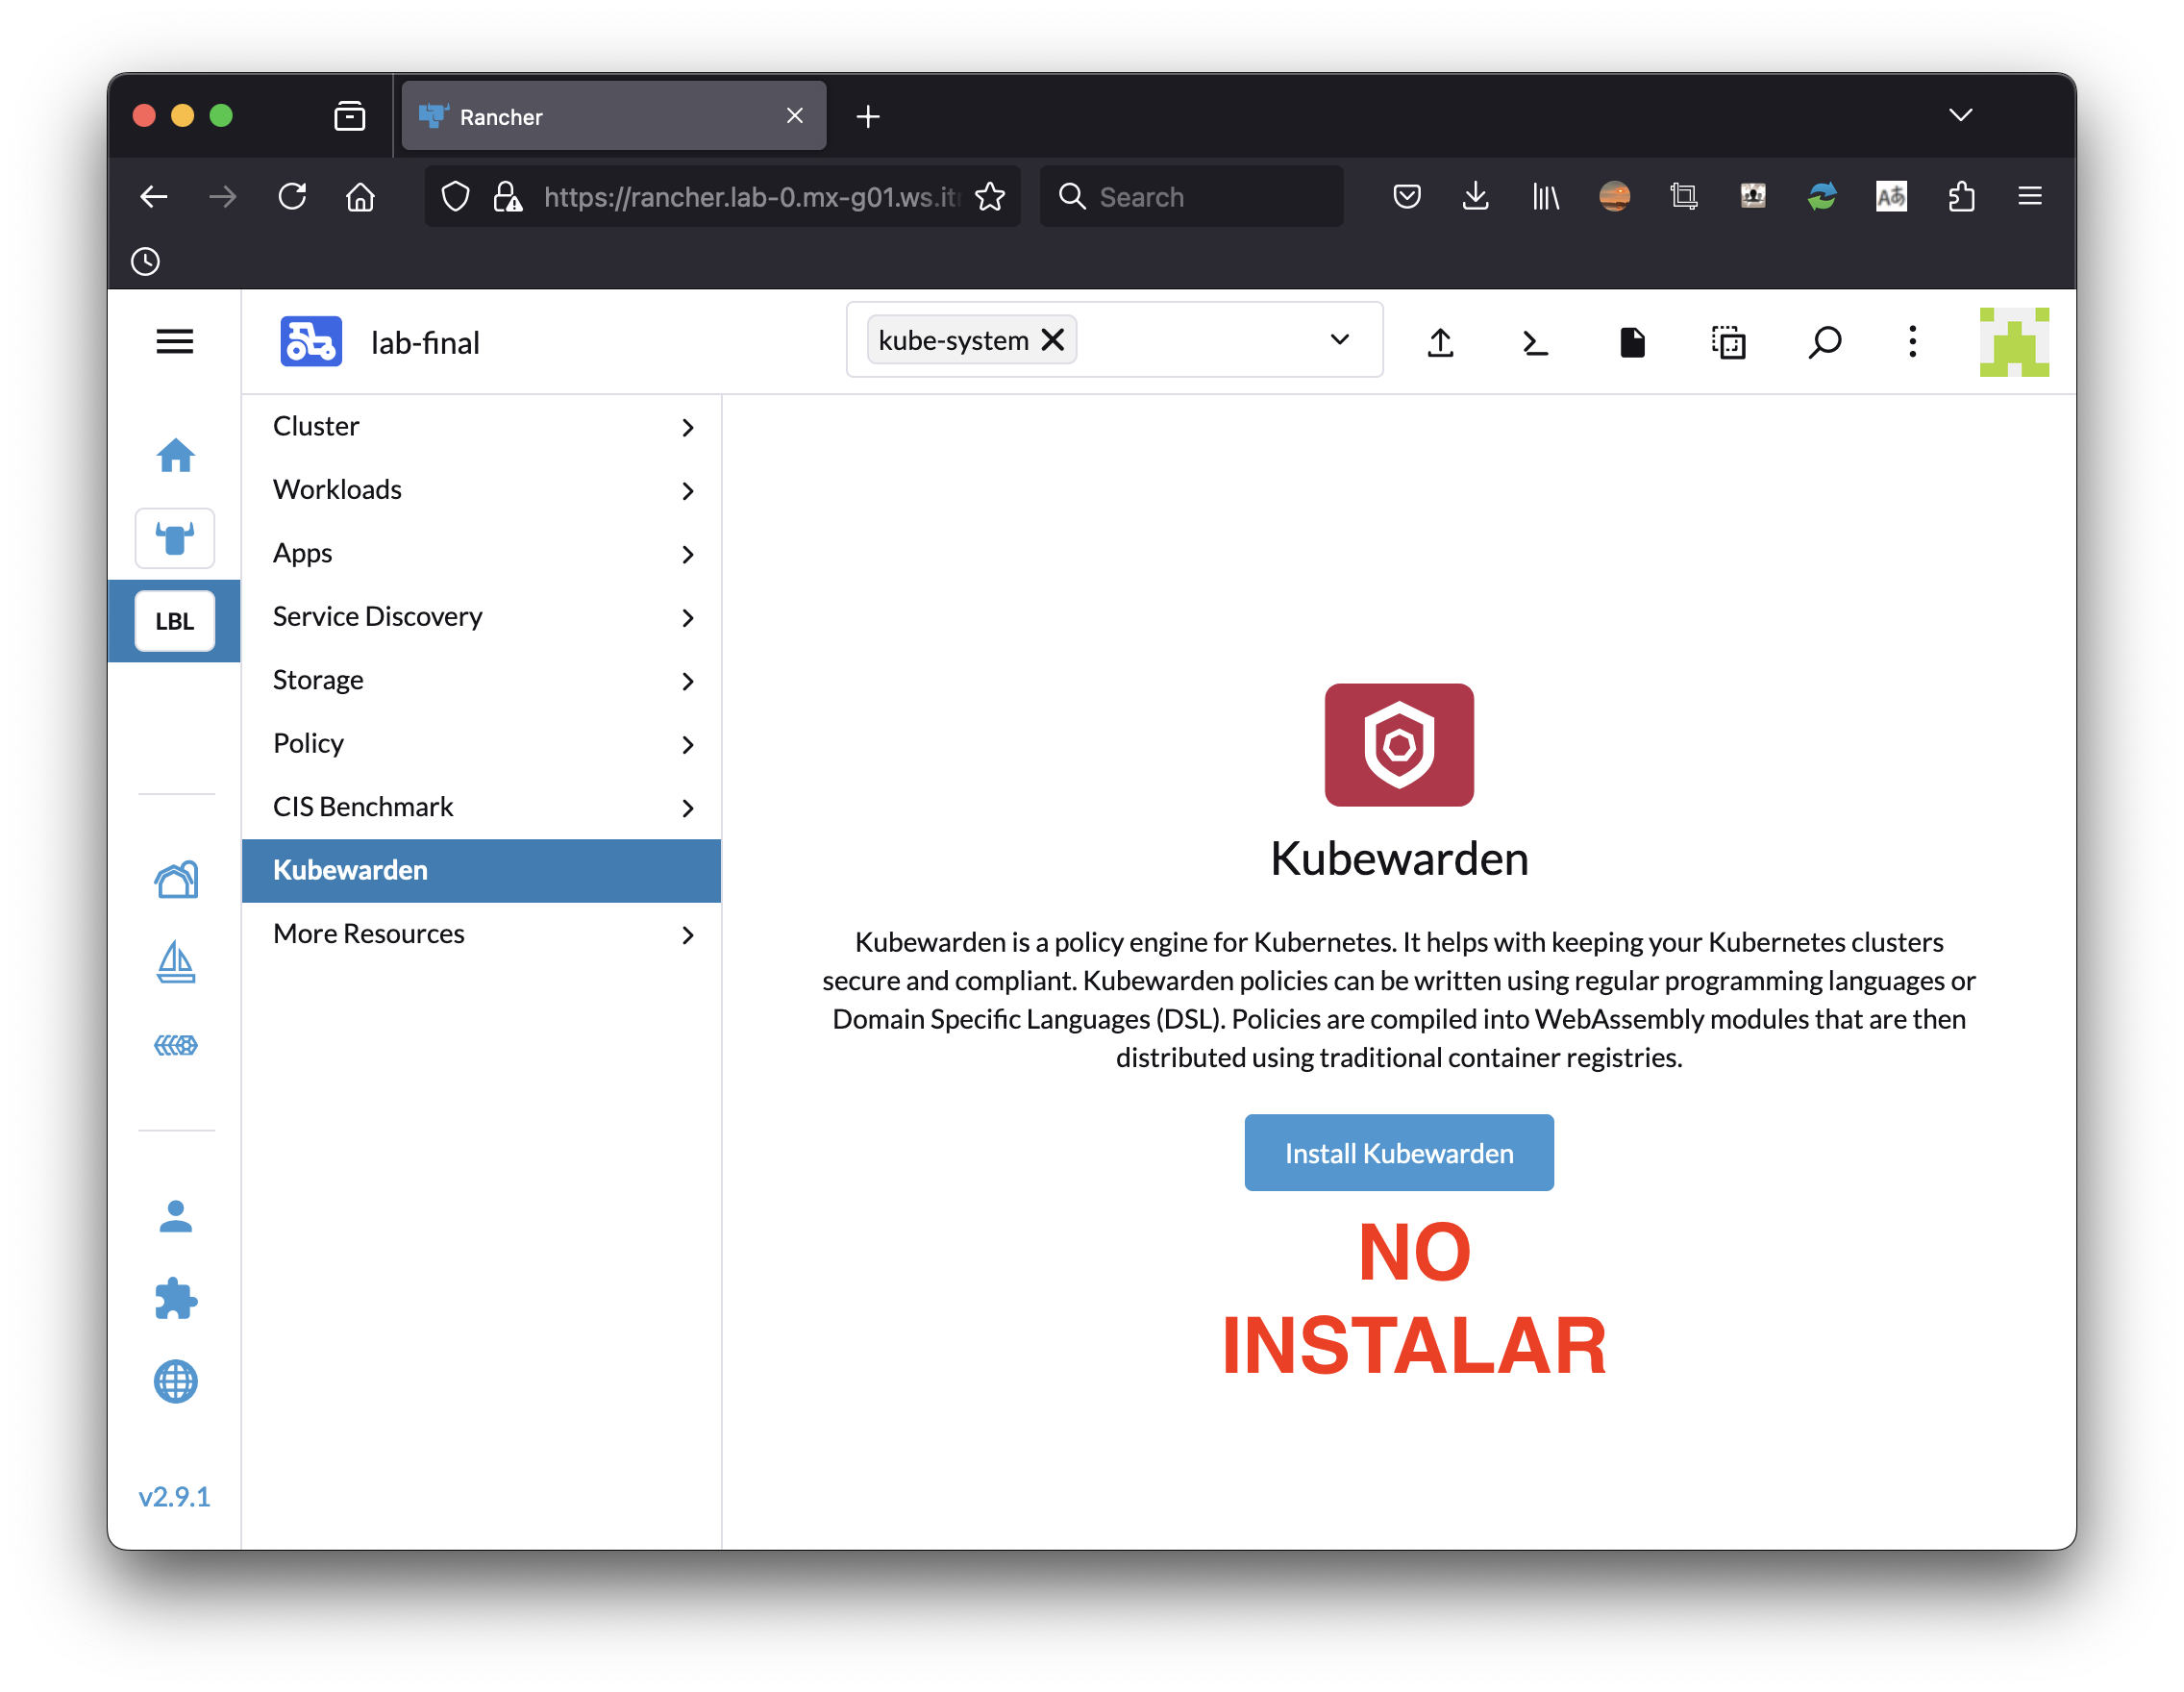Click the connection lock warning icon
Screen dimensions: 2184x1692
[507, 196]
